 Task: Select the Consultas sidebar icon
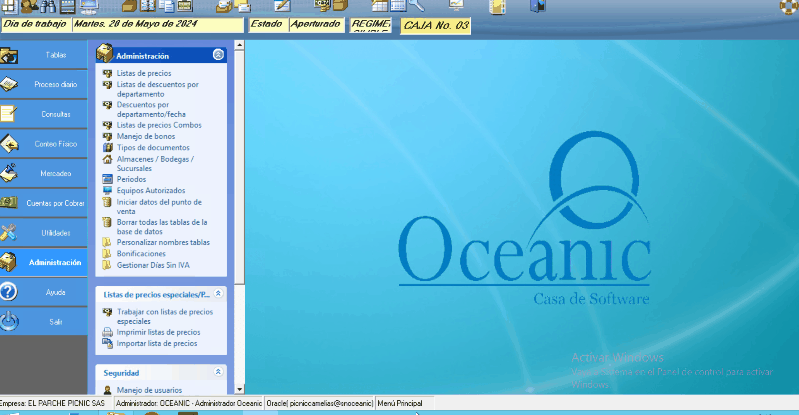[x=10, y=114]
